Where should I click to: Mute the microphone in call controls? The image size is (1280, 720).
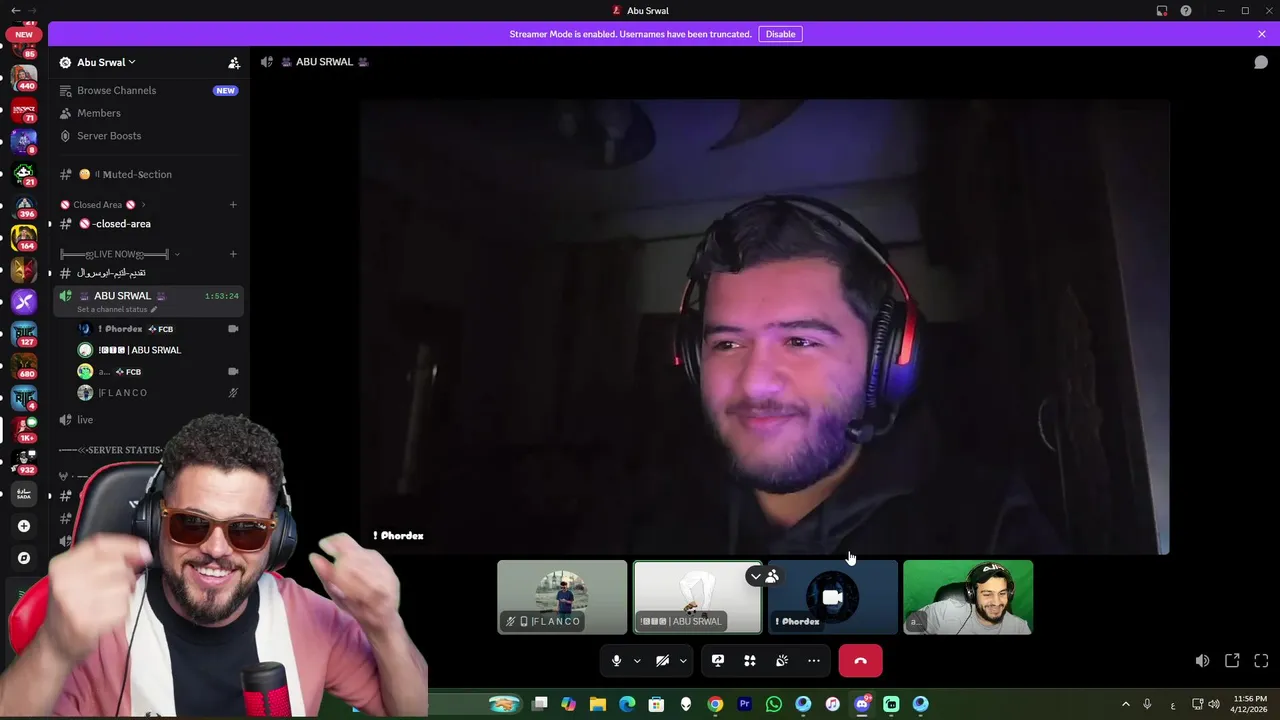click(616, 661)
